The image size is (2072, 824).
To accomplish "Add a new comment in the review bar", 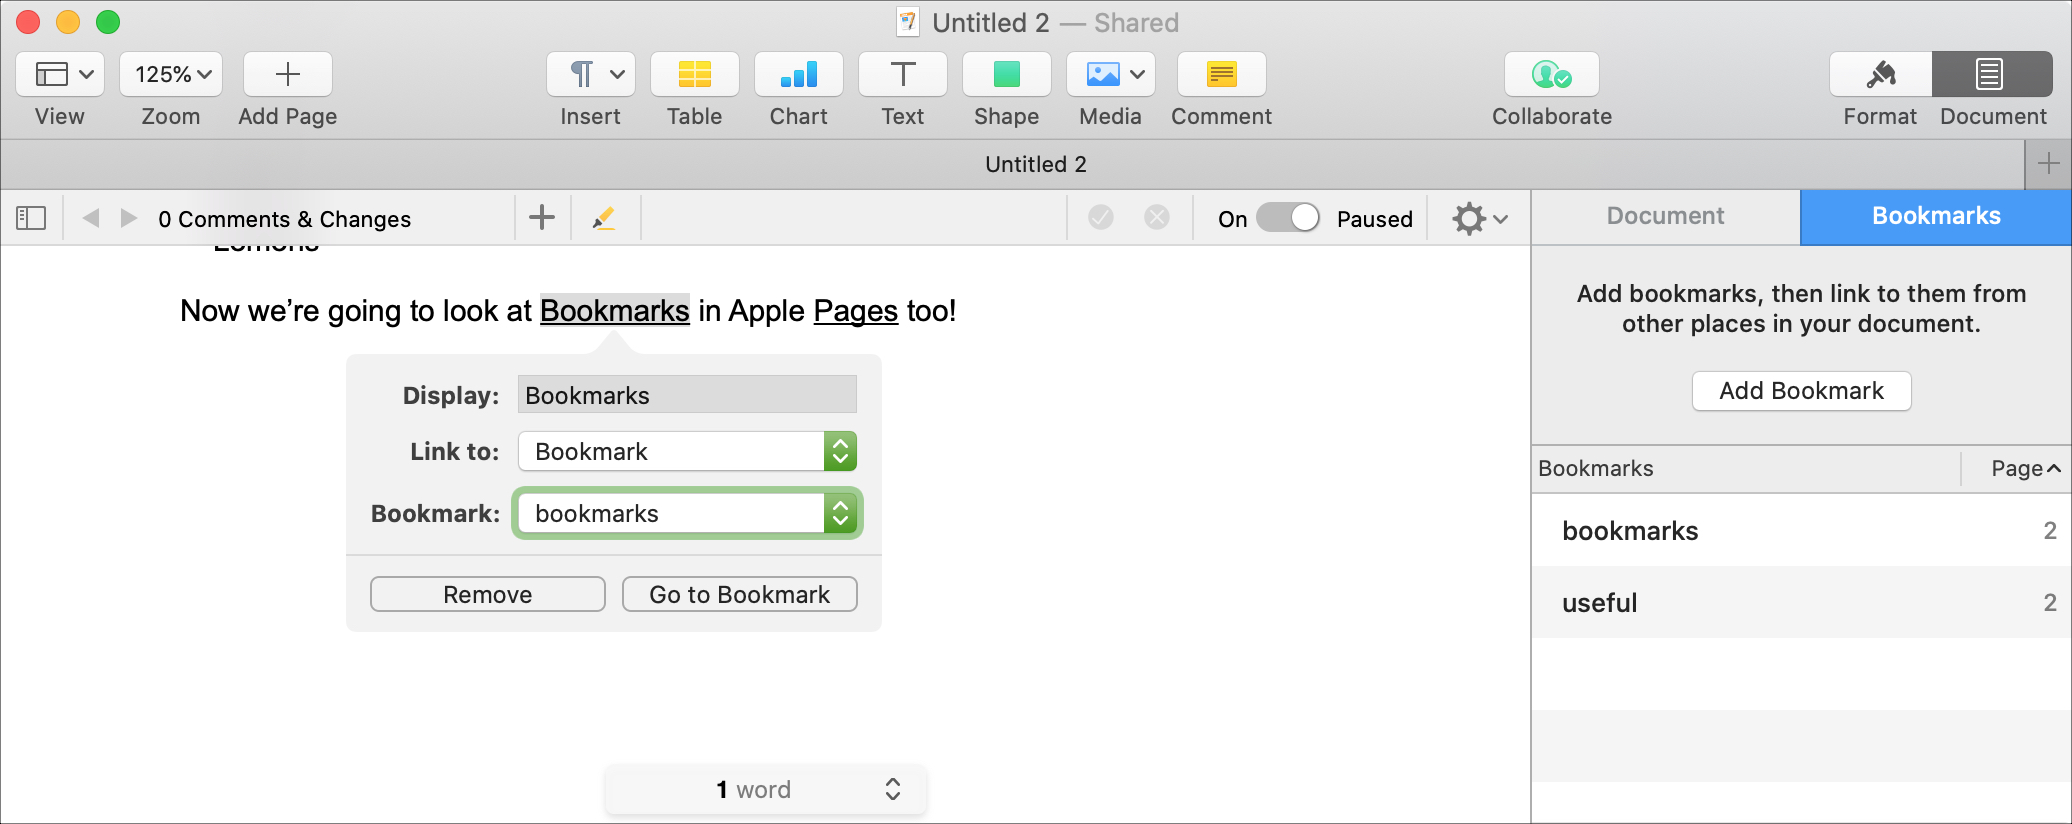I will [542, 218].
